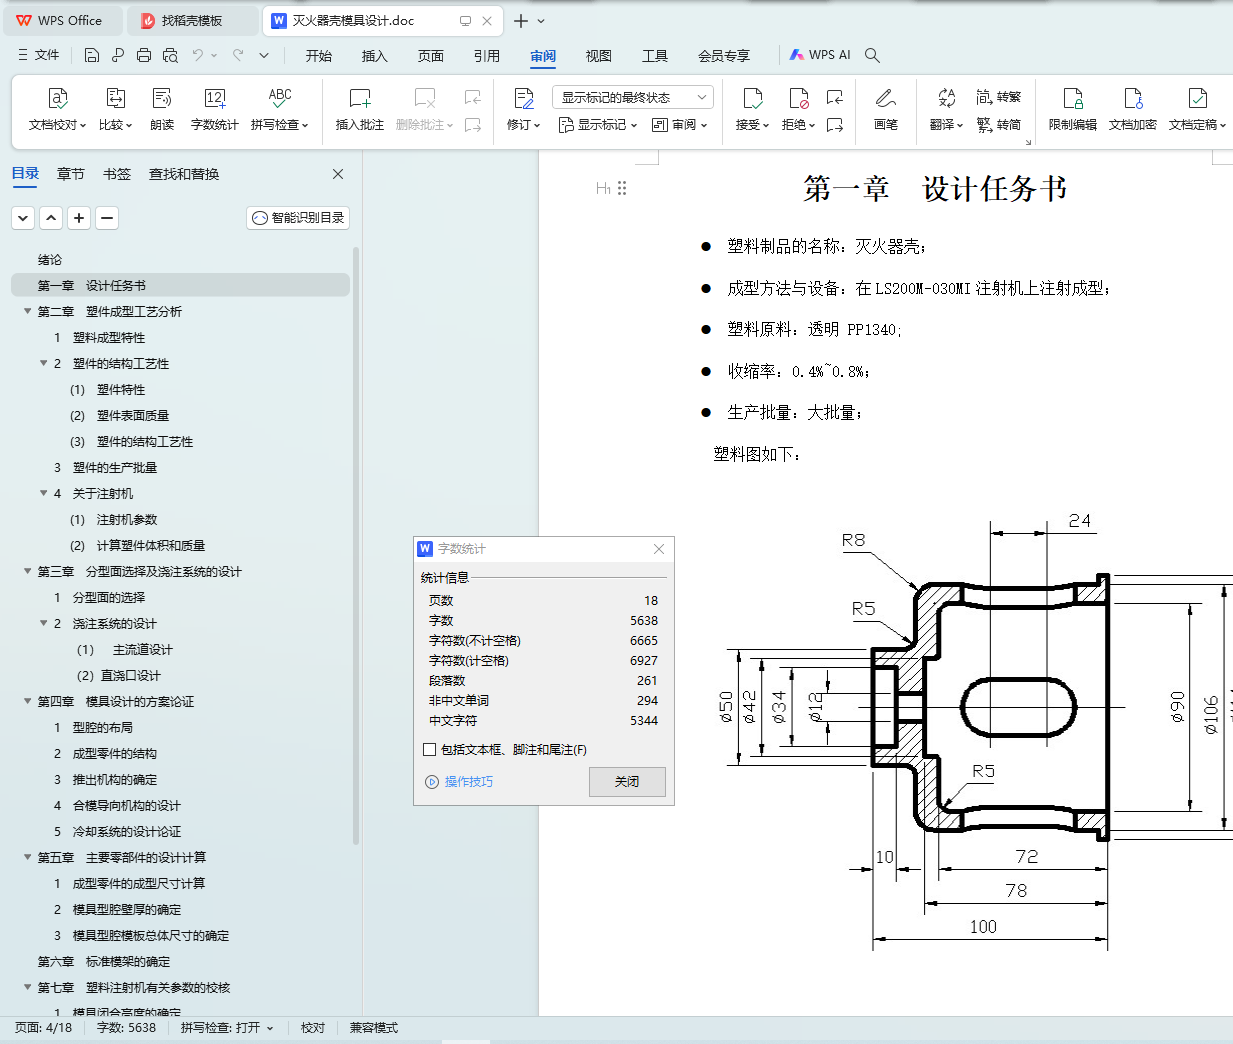
Task: Click 文档定稿 finalize document icon
Action: point(1197,98)
